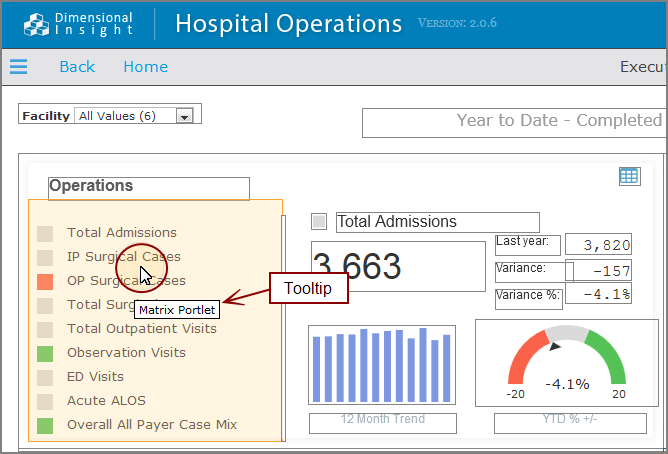Click the 3,663 admissions value
This screenshot has height=454, width=668.
pyautogui.click(x=398, y=266)
